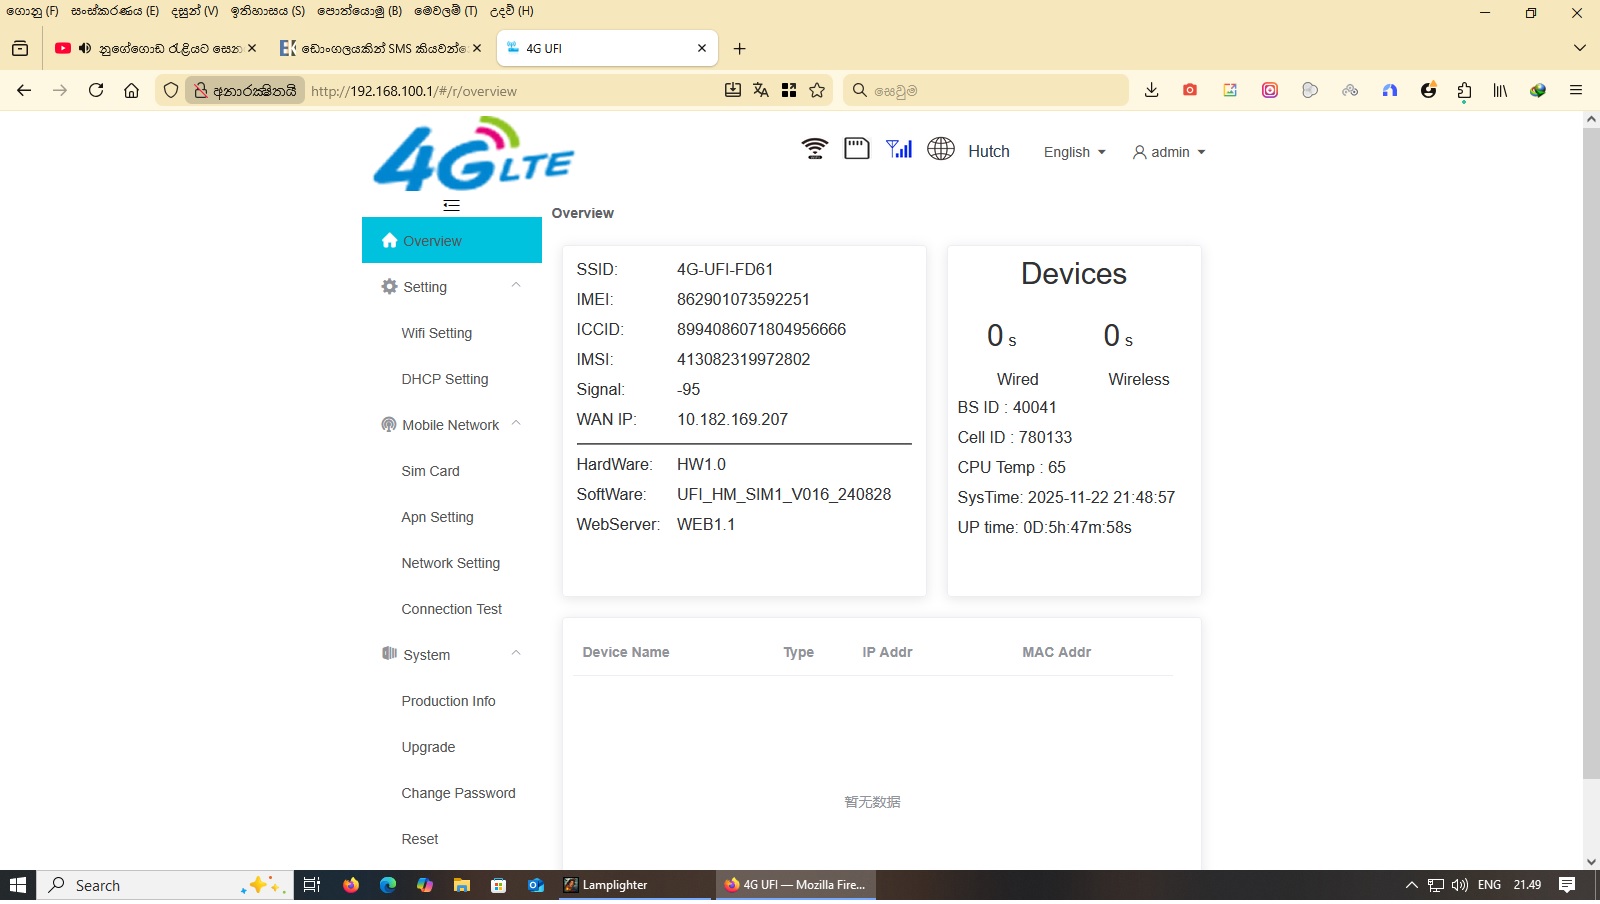
Task: Click the browser search box
Action: (986, 90)
